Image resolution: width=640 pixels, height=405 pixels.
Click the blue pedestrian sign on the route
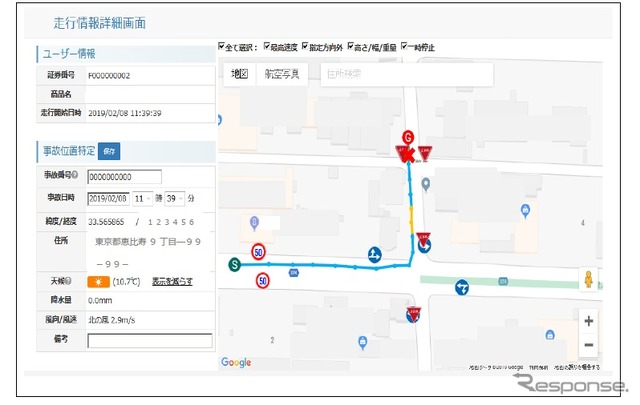374,255
